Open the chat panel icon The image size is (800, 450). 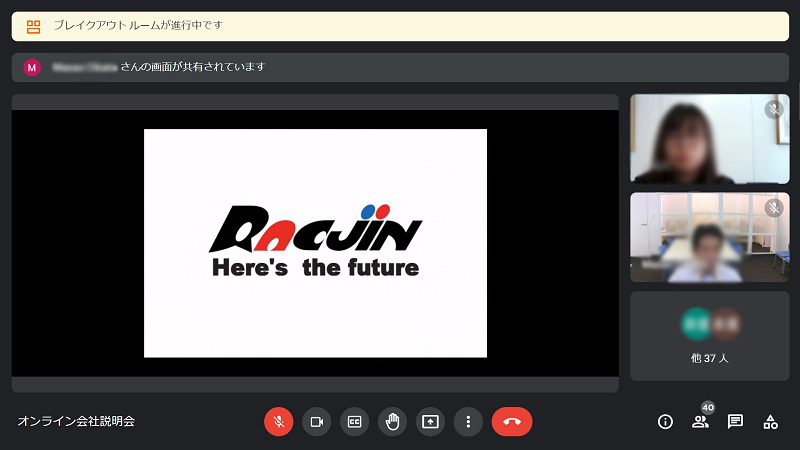click(x=735, y=421)
